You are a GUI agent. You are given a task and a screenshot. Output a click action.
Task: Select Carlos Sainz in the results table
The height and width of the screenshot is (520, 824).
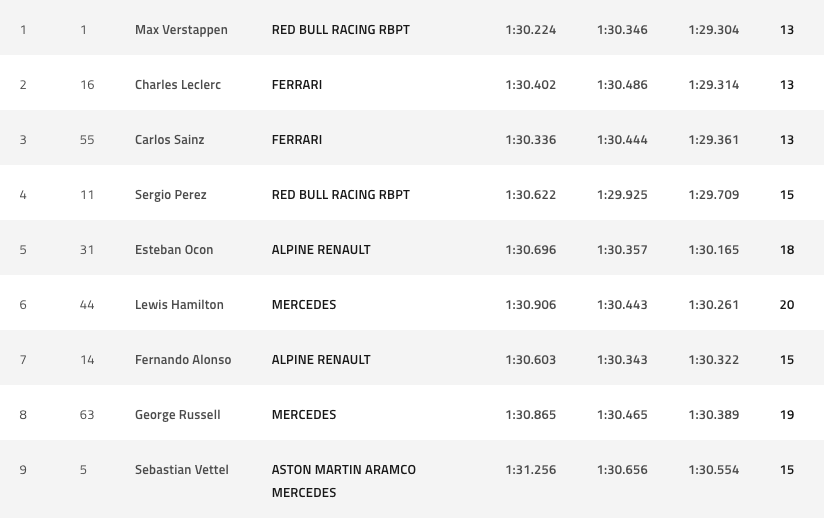[x=169, y=140]
